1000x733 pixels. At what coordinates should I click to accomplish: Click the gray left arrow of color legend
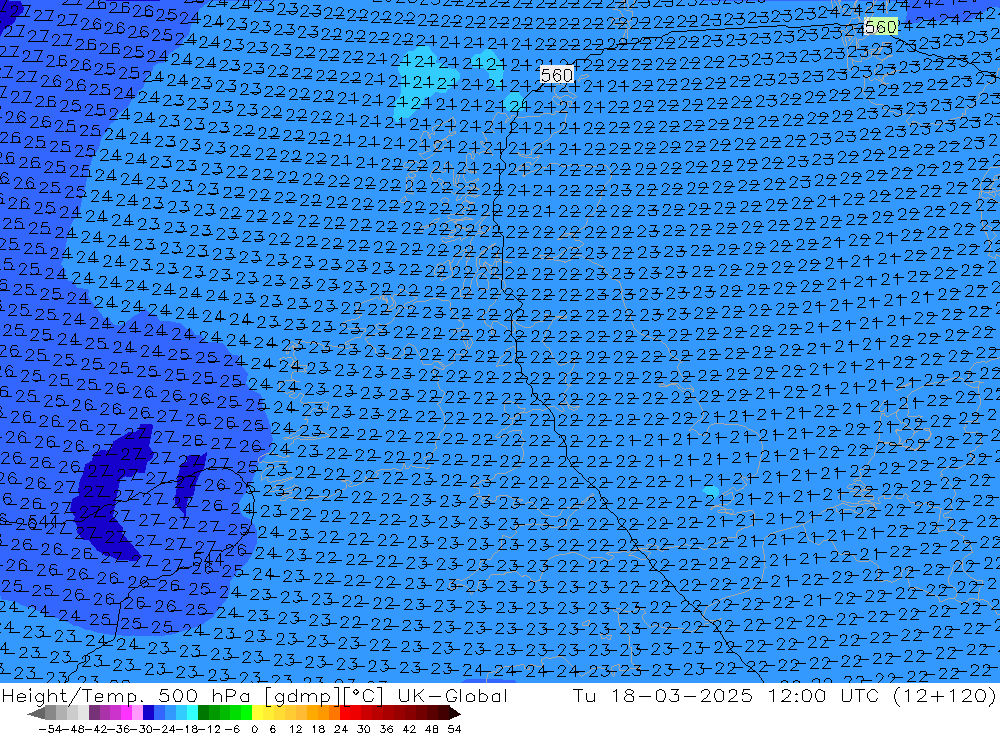[36, 714]
